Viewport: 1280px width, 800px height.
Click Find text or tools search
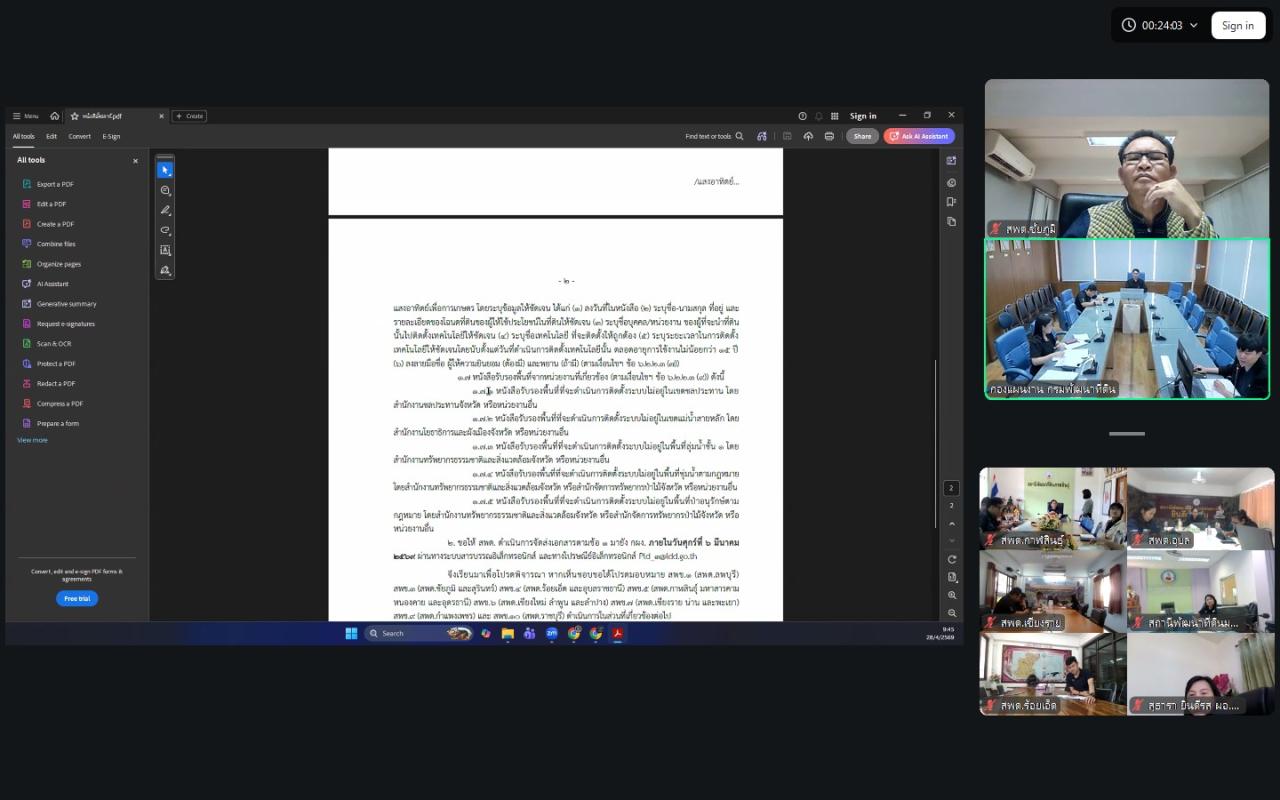point(714,136)
